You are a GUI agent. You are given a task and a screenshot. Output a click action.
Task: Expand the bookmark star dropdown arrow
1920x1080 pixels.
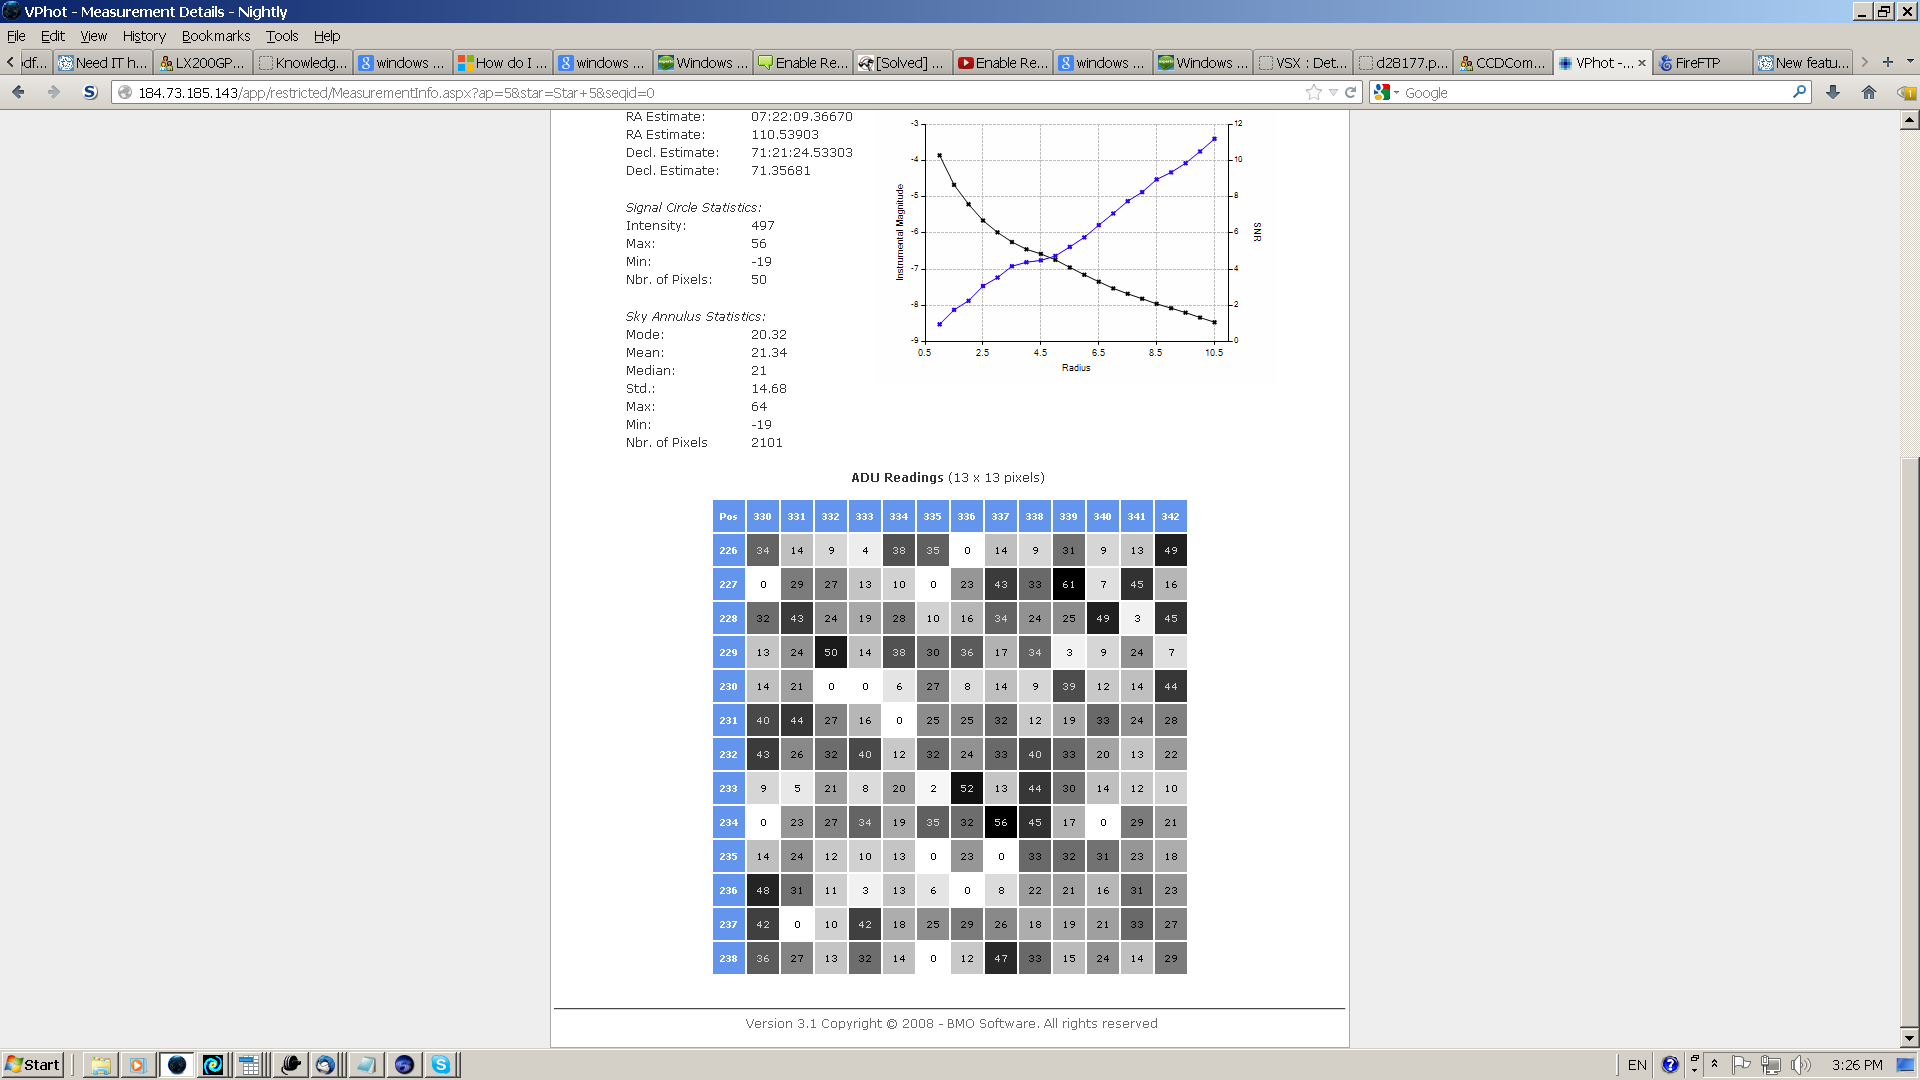(x=1333, y=92)
